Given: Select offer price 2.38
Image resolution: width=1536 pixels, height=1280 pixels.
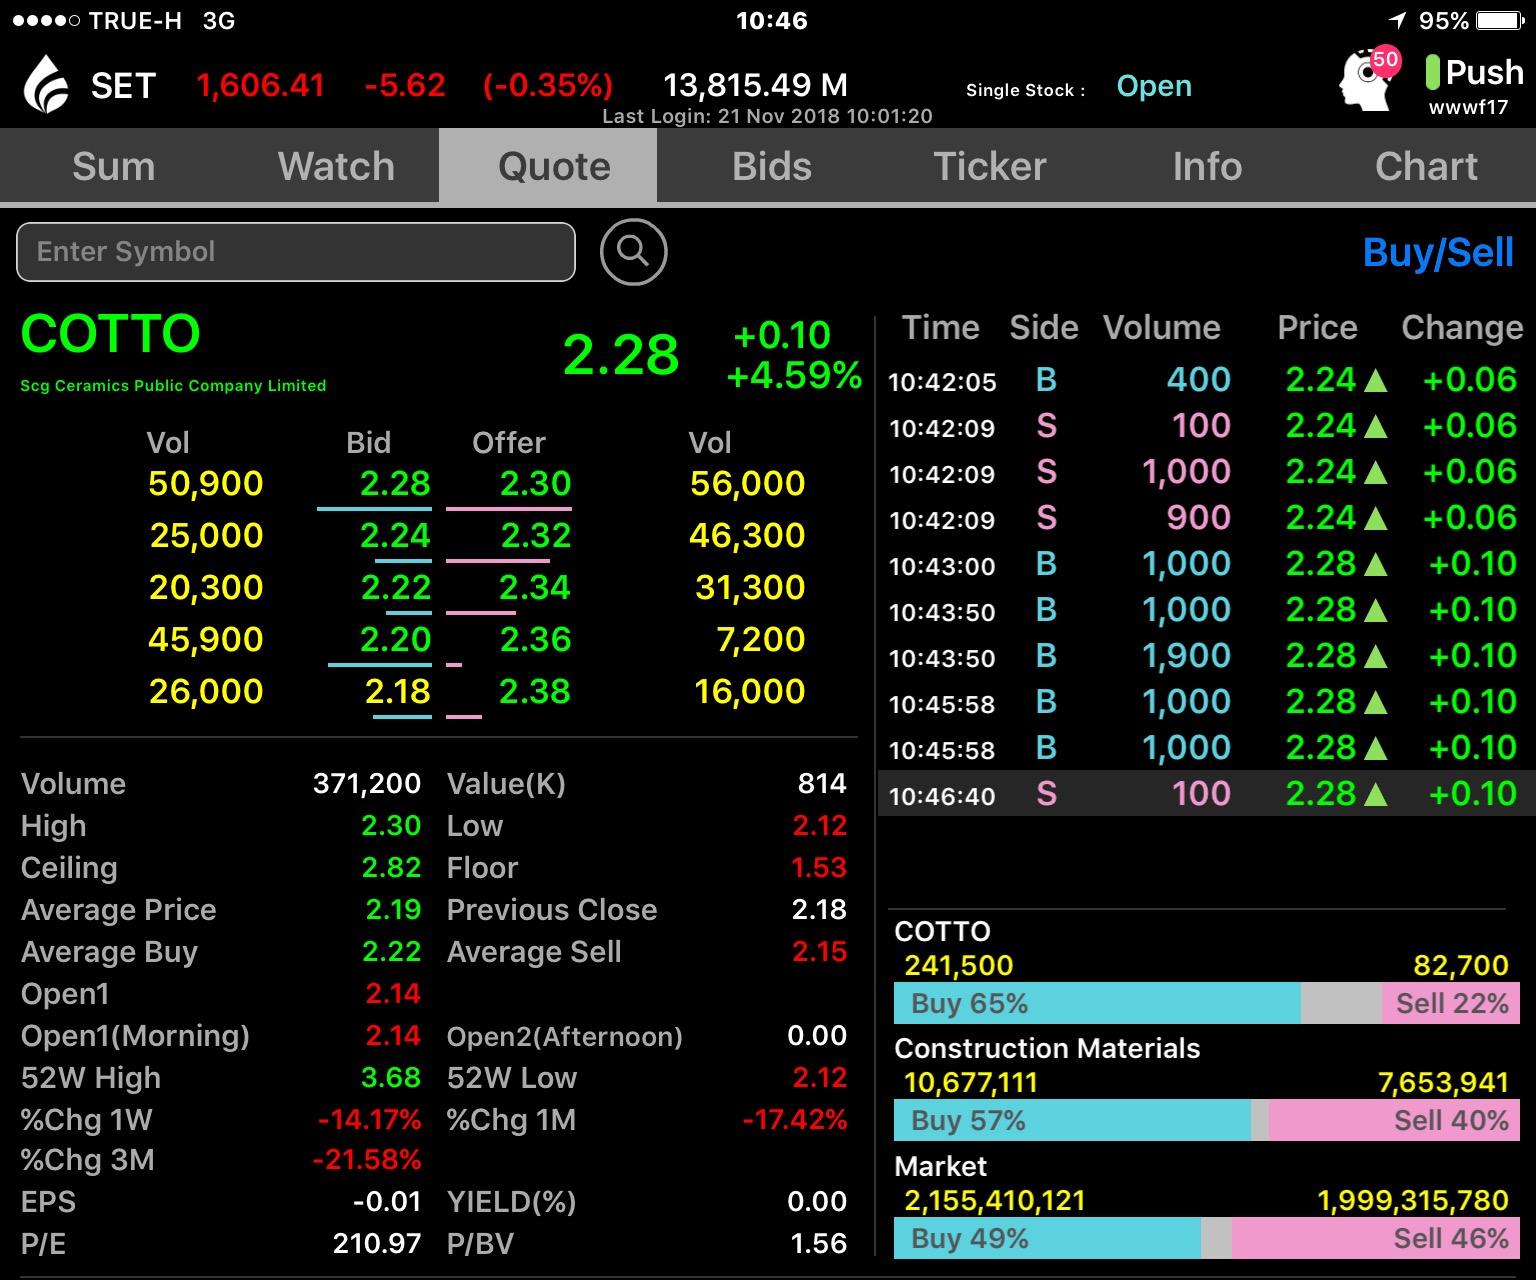Looking at the screenshot, I should click(535, 692).
